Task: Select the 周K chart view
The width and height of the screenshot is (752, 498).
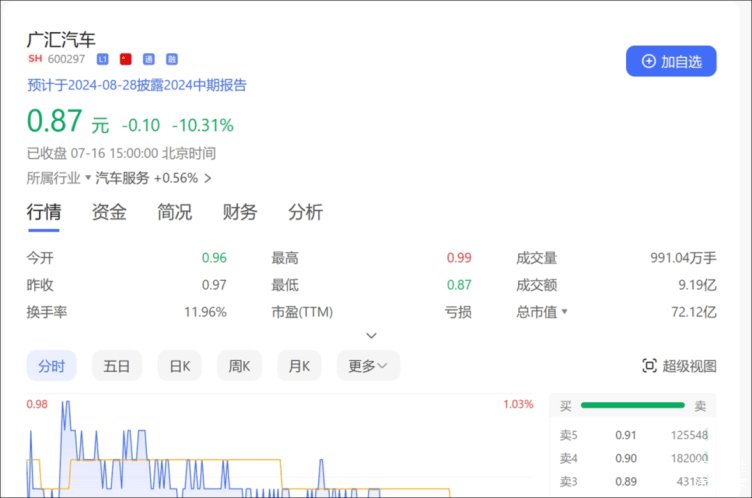Action: pos(239,366)
